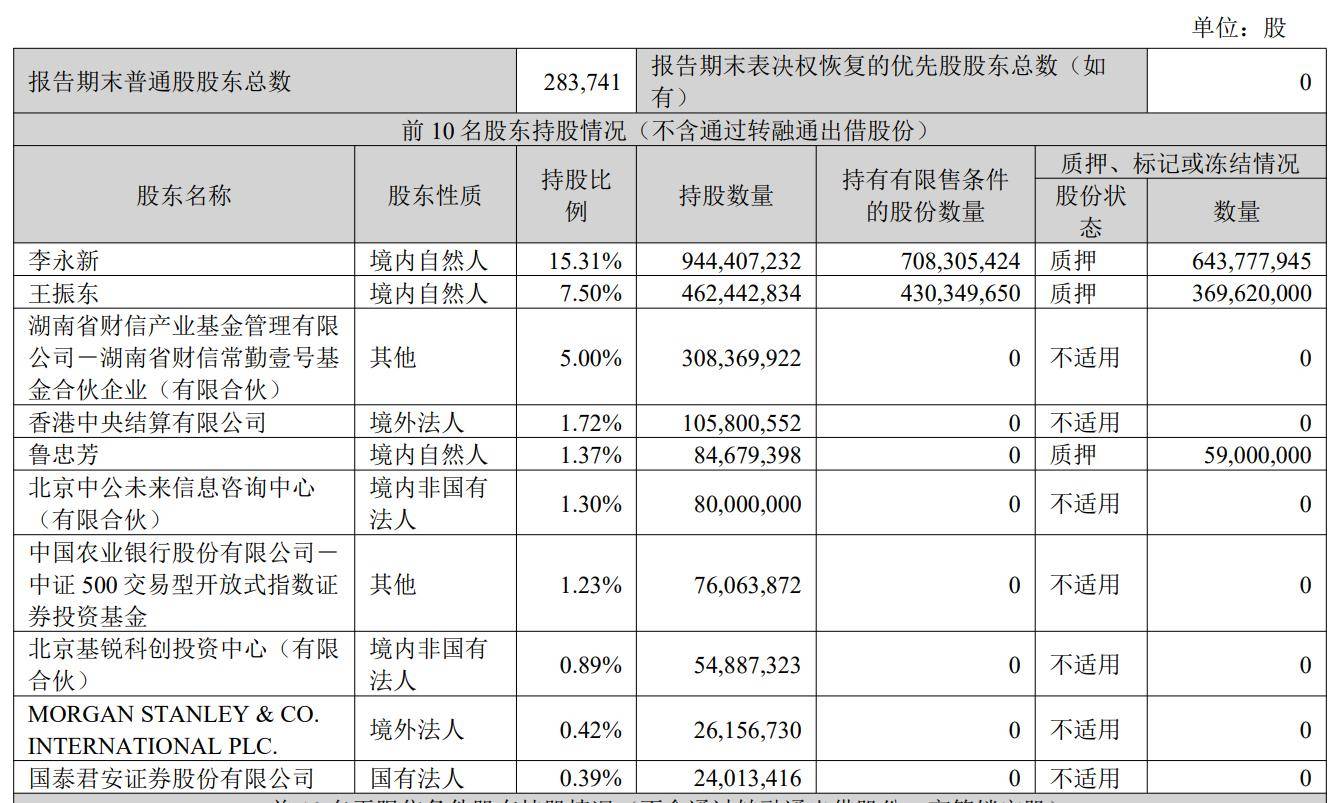Click 境外法人 in the Morgan Stanley row

click(x=417, y=729)
